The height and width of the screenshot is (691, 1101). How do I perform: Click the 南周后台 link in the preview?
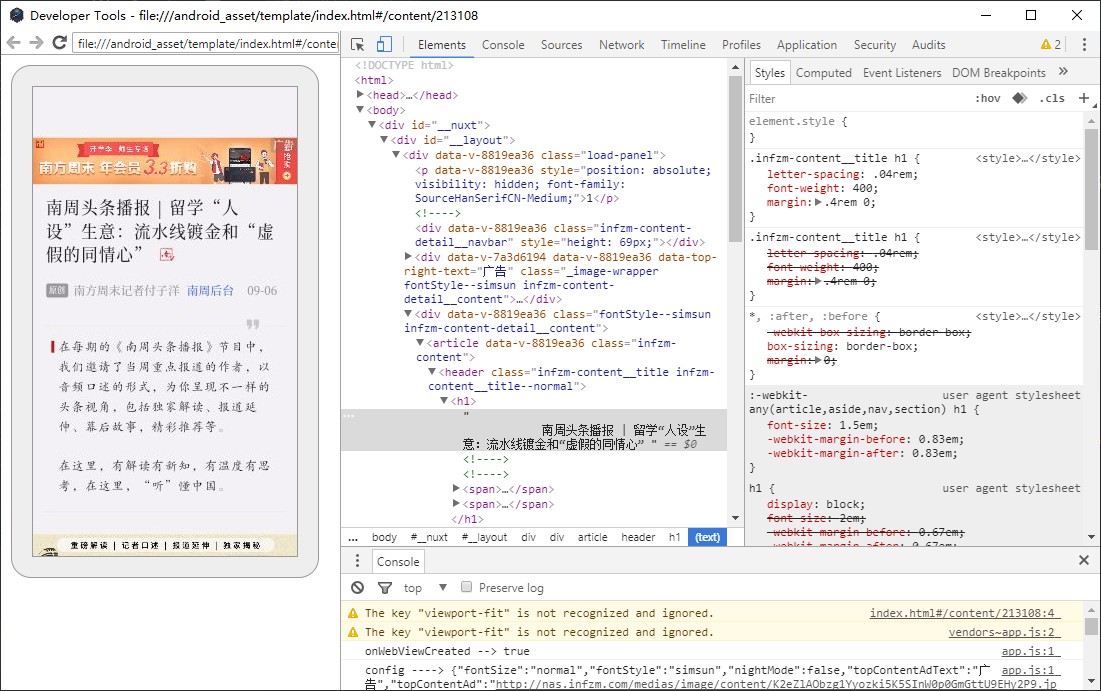pos(210,290)
